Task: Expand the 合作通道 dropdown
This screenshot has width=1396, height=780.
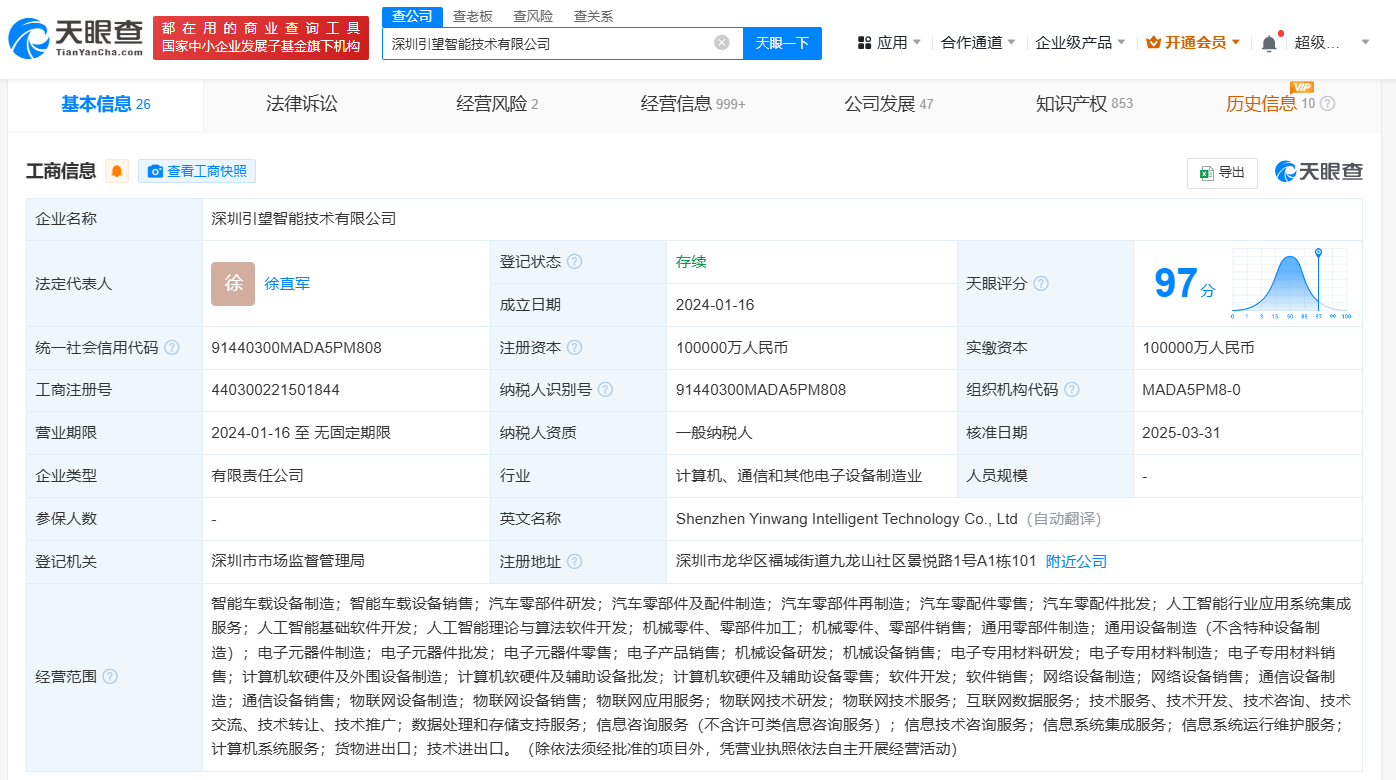Action: point(977,43)
